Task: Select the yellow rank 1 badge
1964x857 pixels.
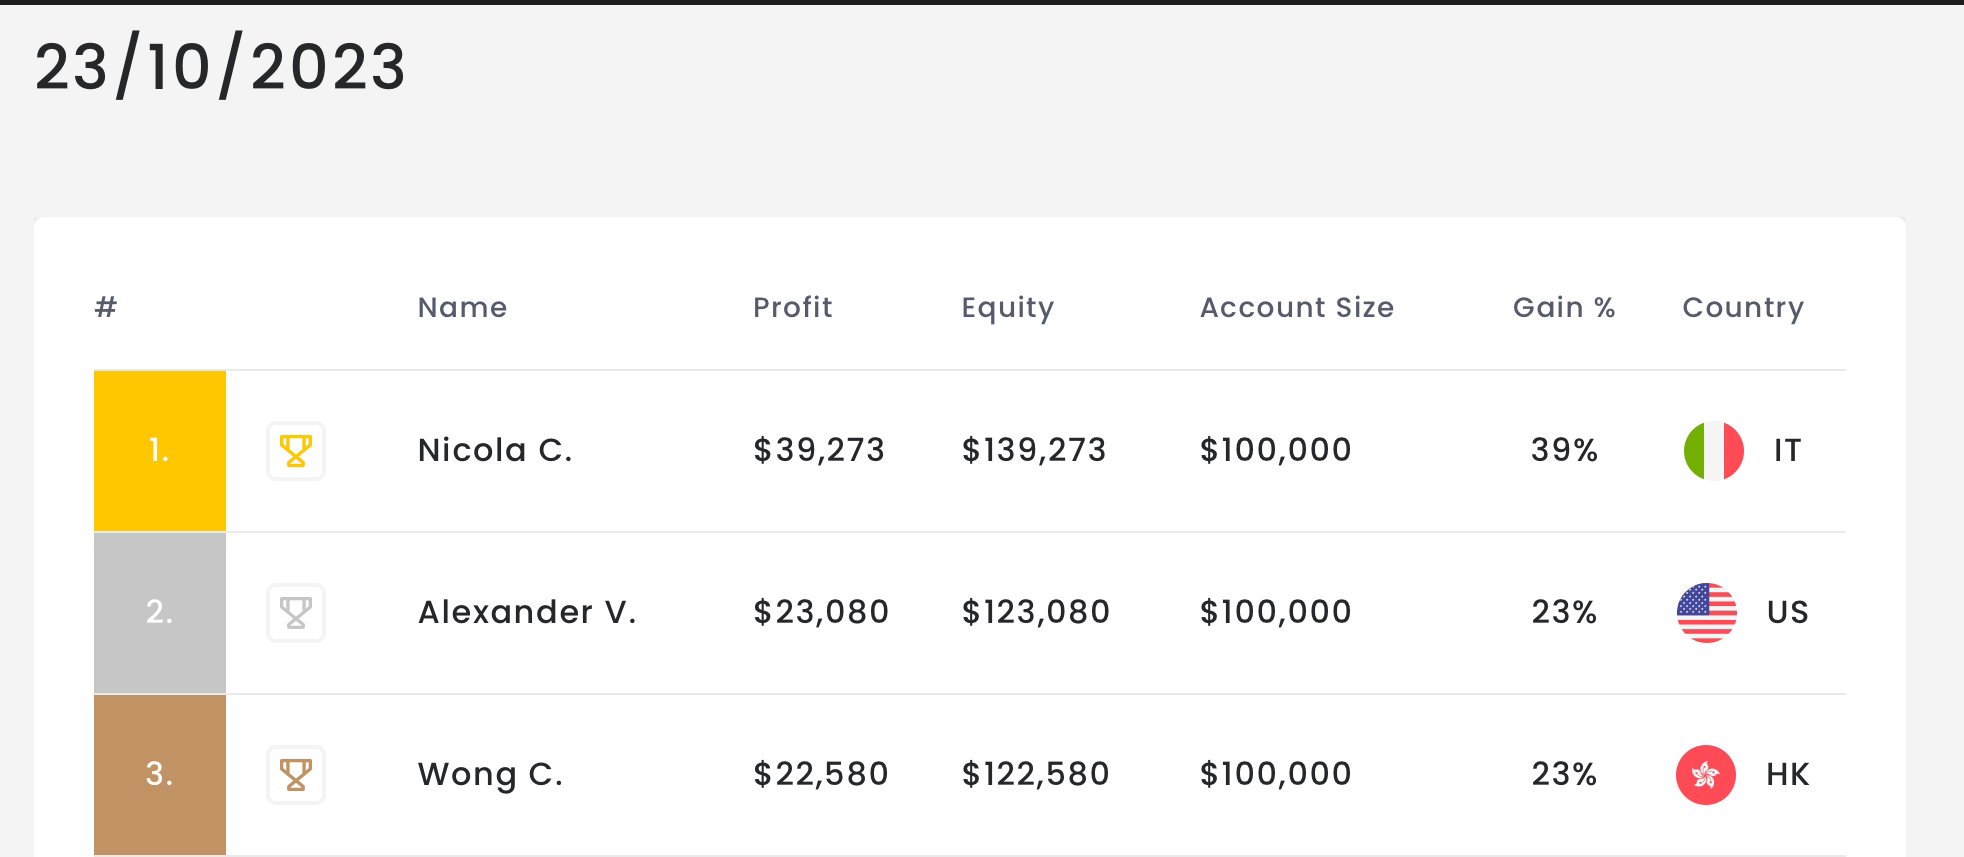Action: click(160, 451)
